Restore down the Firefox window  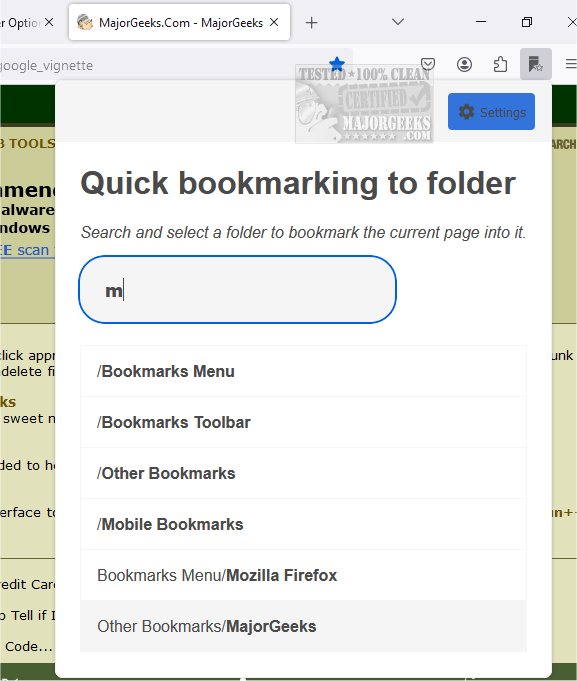527,22
